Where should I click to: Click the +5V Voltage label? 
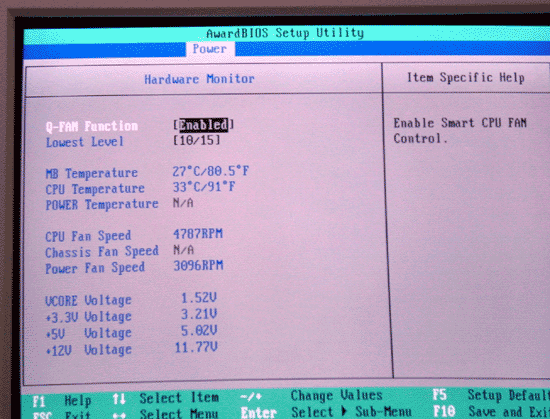pyautogui.click(x=88, y=333)
